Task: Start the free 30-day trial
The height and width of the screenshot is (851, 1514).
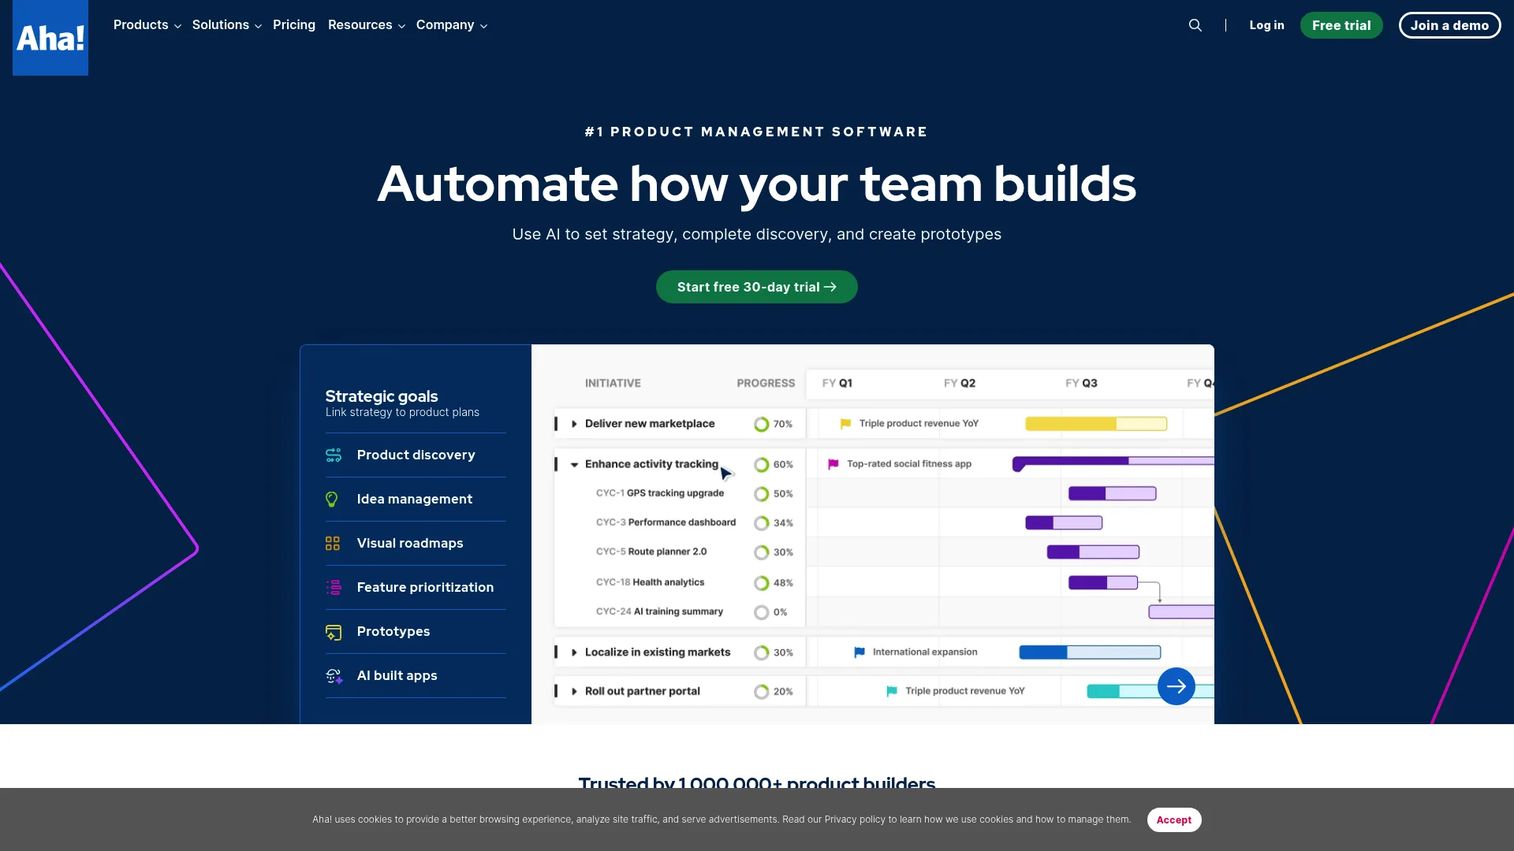Action: click(757, 287)
